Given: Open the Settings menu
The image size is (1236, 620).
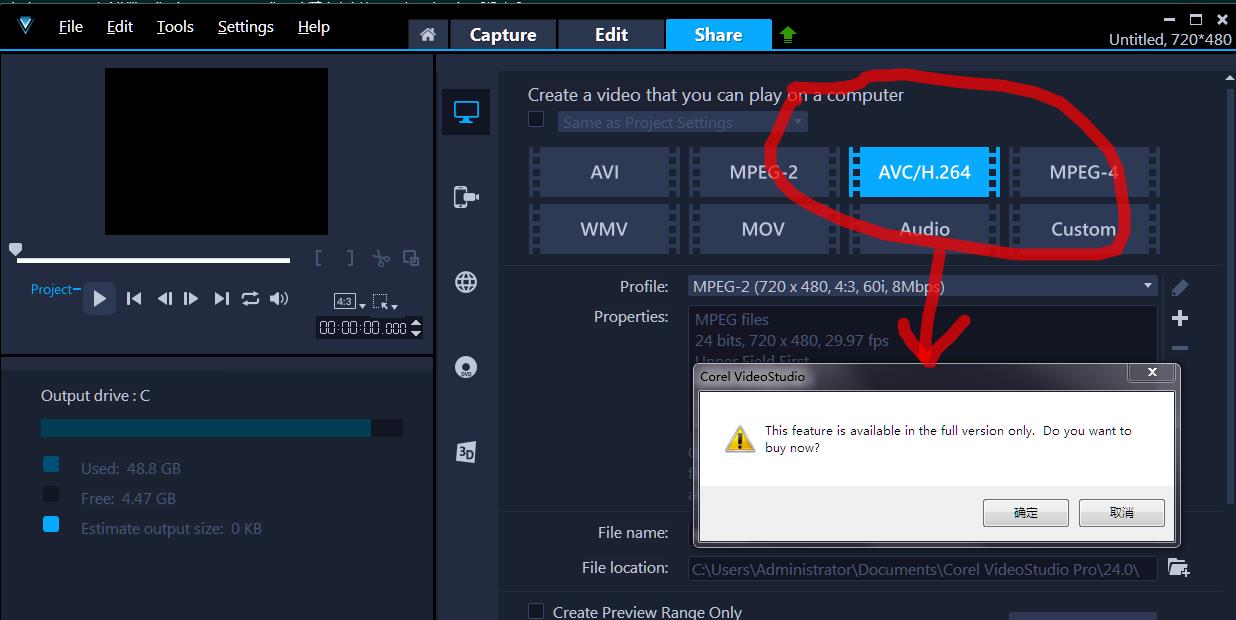Looking at the screenshot, I should point(246,26).
